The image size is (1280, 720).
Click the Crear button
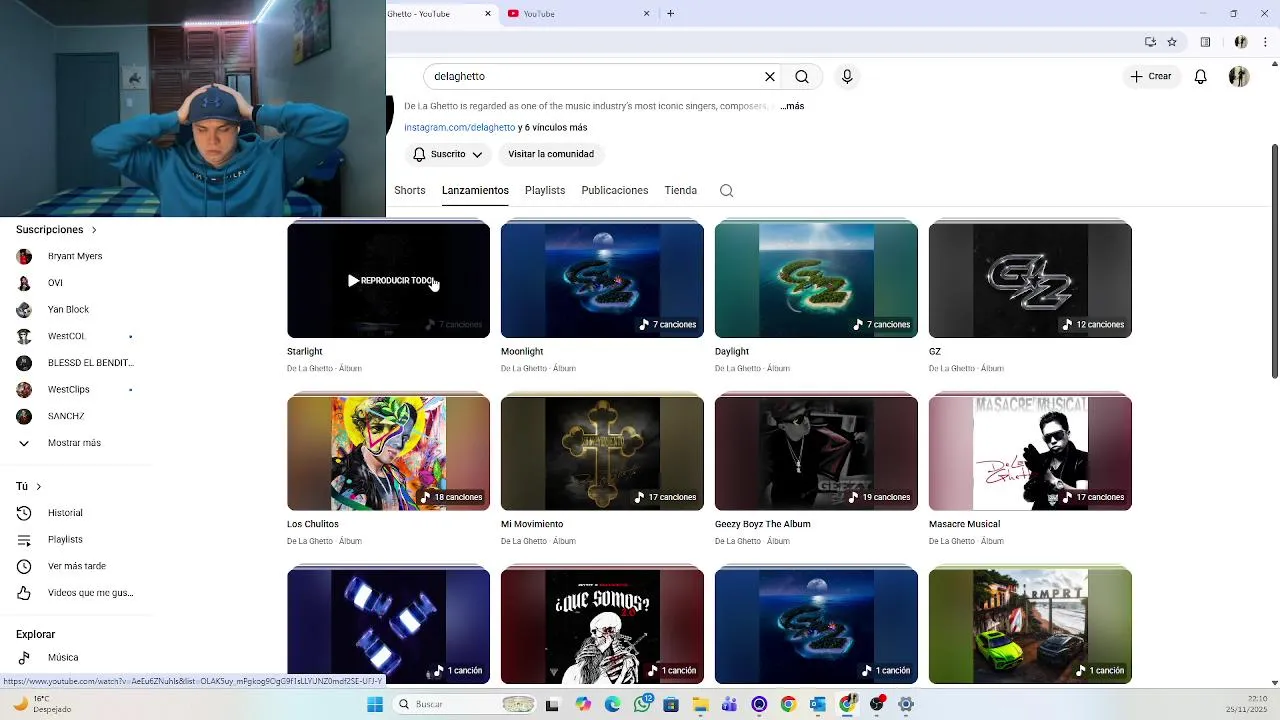pos(1151,76)
